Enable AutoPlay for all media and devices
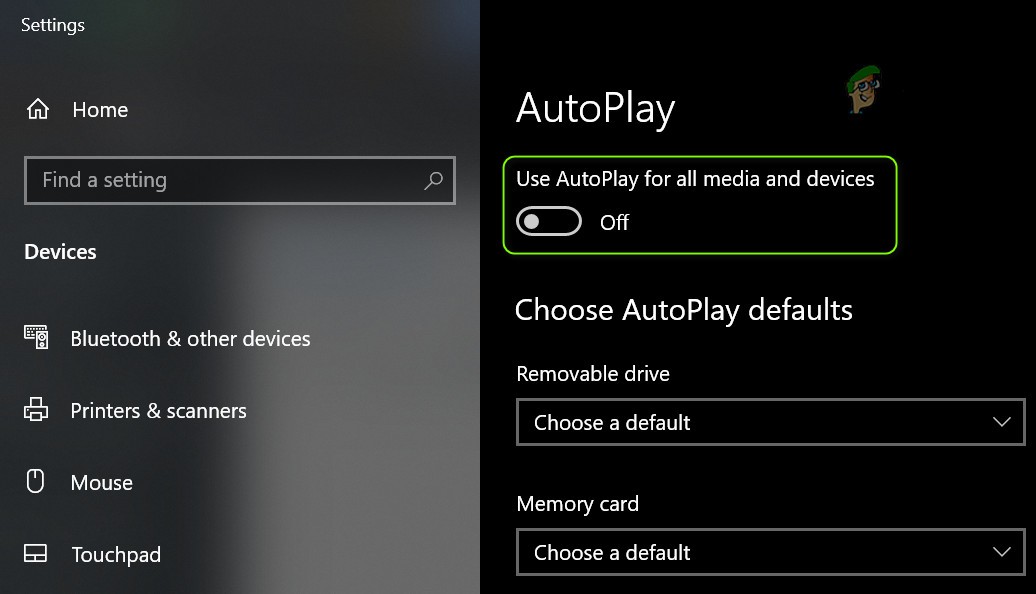This screenshot has width=1036, height=594. pos(548,222)
